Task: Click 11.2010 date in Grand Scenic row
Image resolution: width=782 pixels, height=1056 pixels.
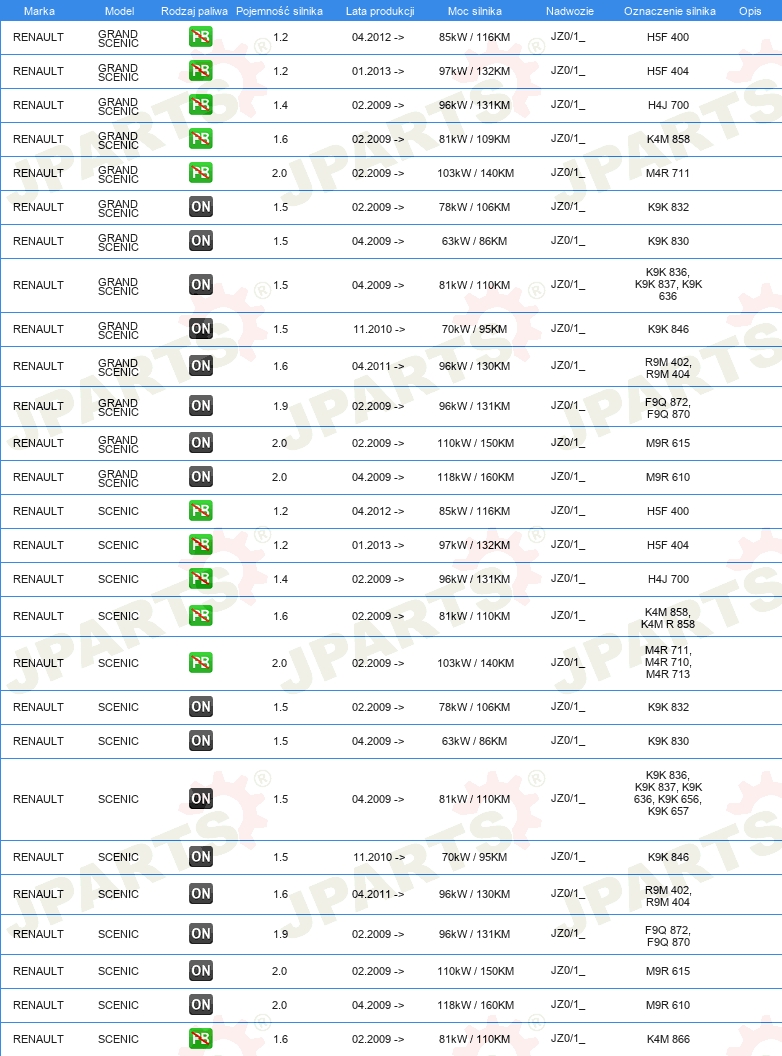Action: [379, 329]
